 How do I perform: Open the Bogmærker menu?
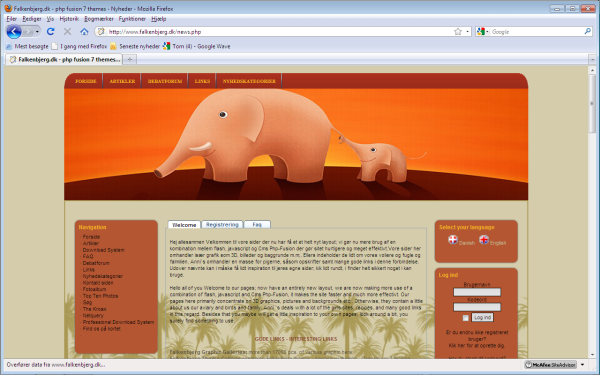pos(99,19)
